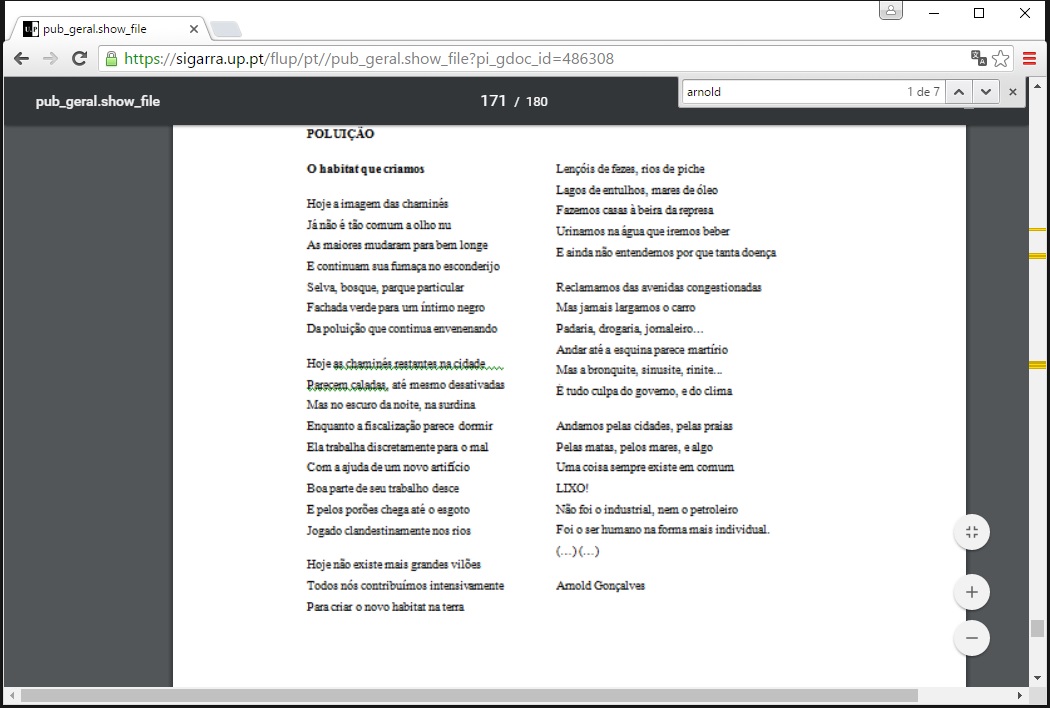Click horizontal scrollbar left arrow

tap(10, 695)
